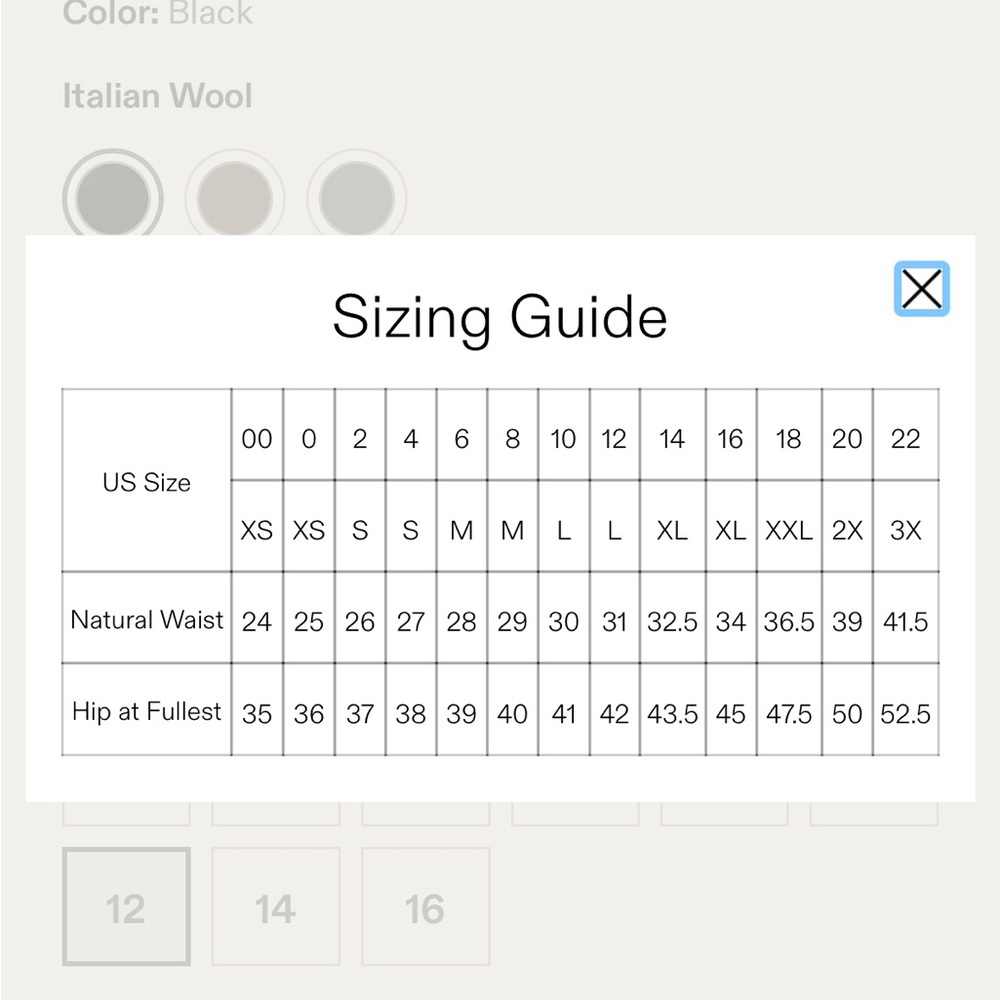The height and width of the screenshot is (1000, 1000).
Task: Click the Sizing Guide heading
Action: (500, 317)
